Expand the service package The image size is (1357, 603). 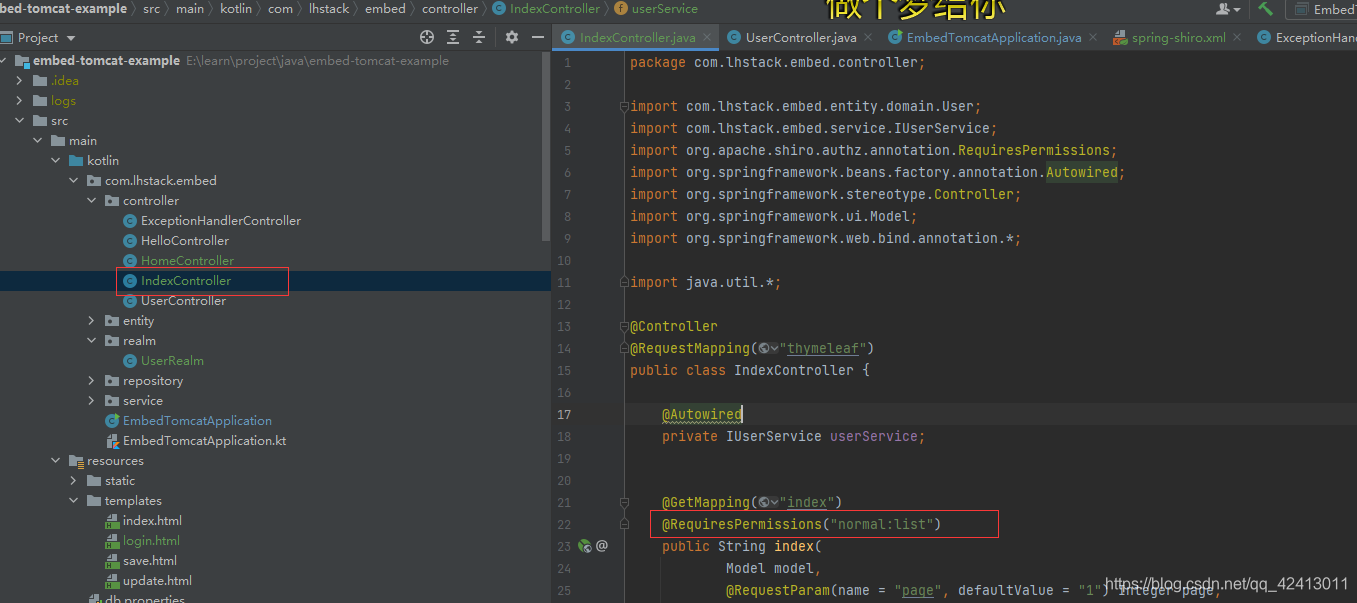(x=91, y=401)
